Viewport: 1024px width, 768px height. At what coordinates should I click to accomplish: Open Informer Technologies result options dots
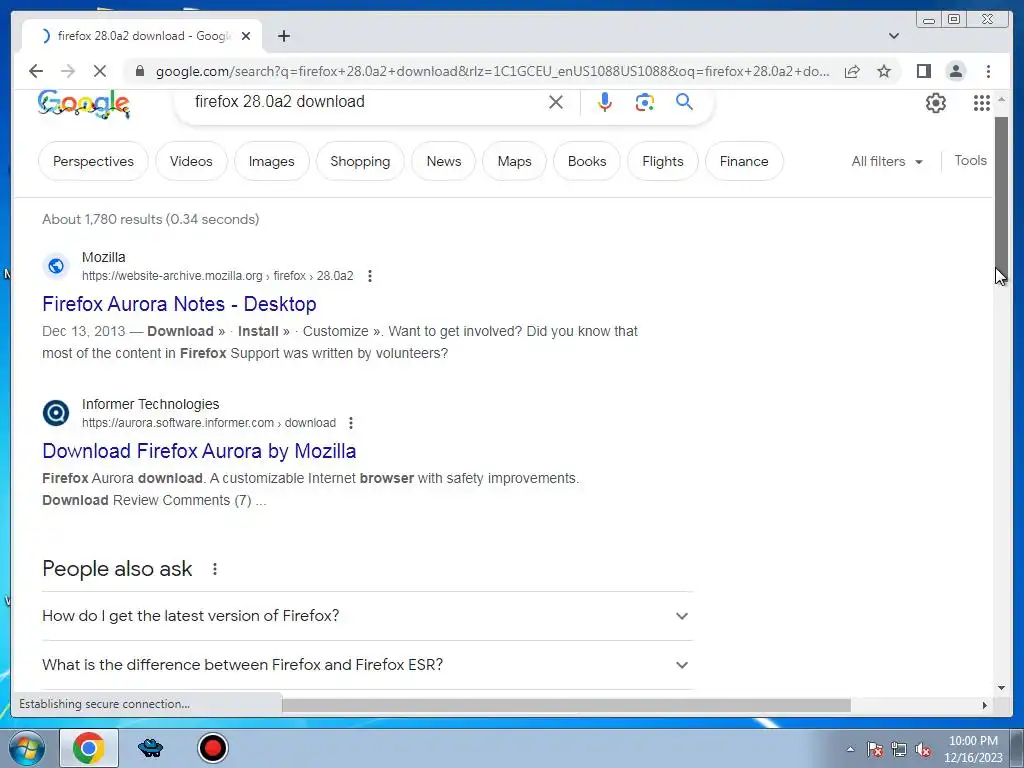(351, 423)
